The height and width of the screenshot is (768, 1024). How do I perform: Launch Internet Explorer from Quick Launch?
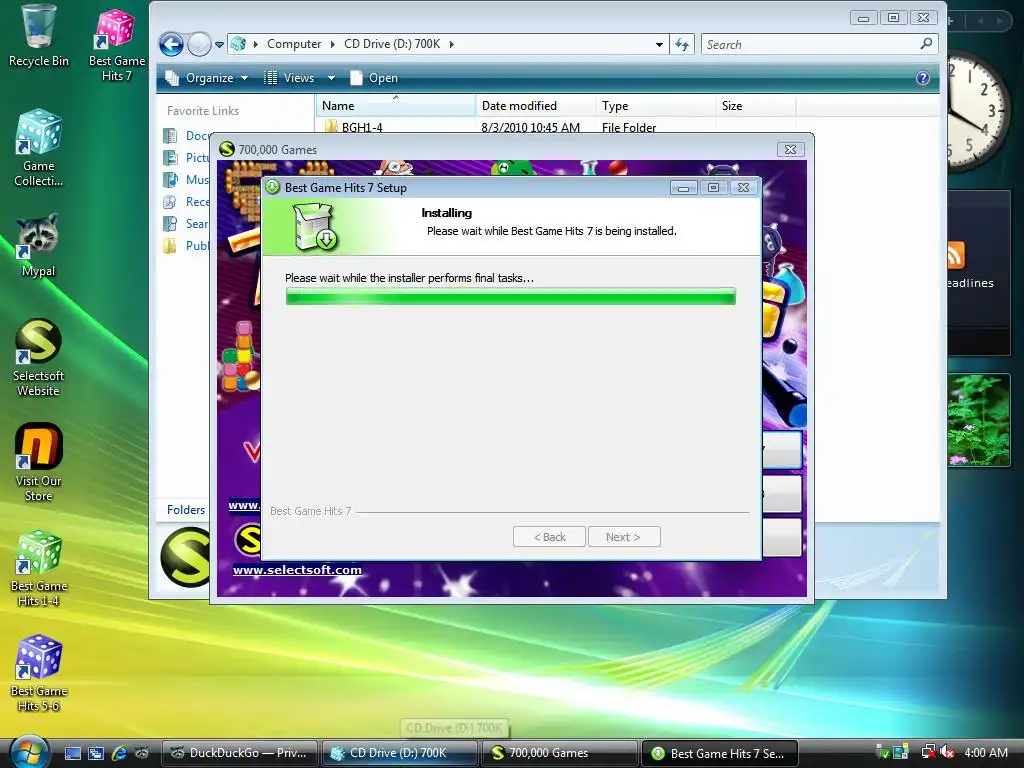(119, 753)
